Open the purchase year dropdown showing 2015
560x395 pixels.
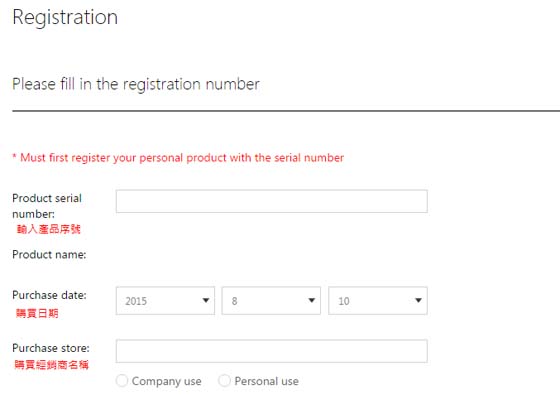[x=165, y=301]
